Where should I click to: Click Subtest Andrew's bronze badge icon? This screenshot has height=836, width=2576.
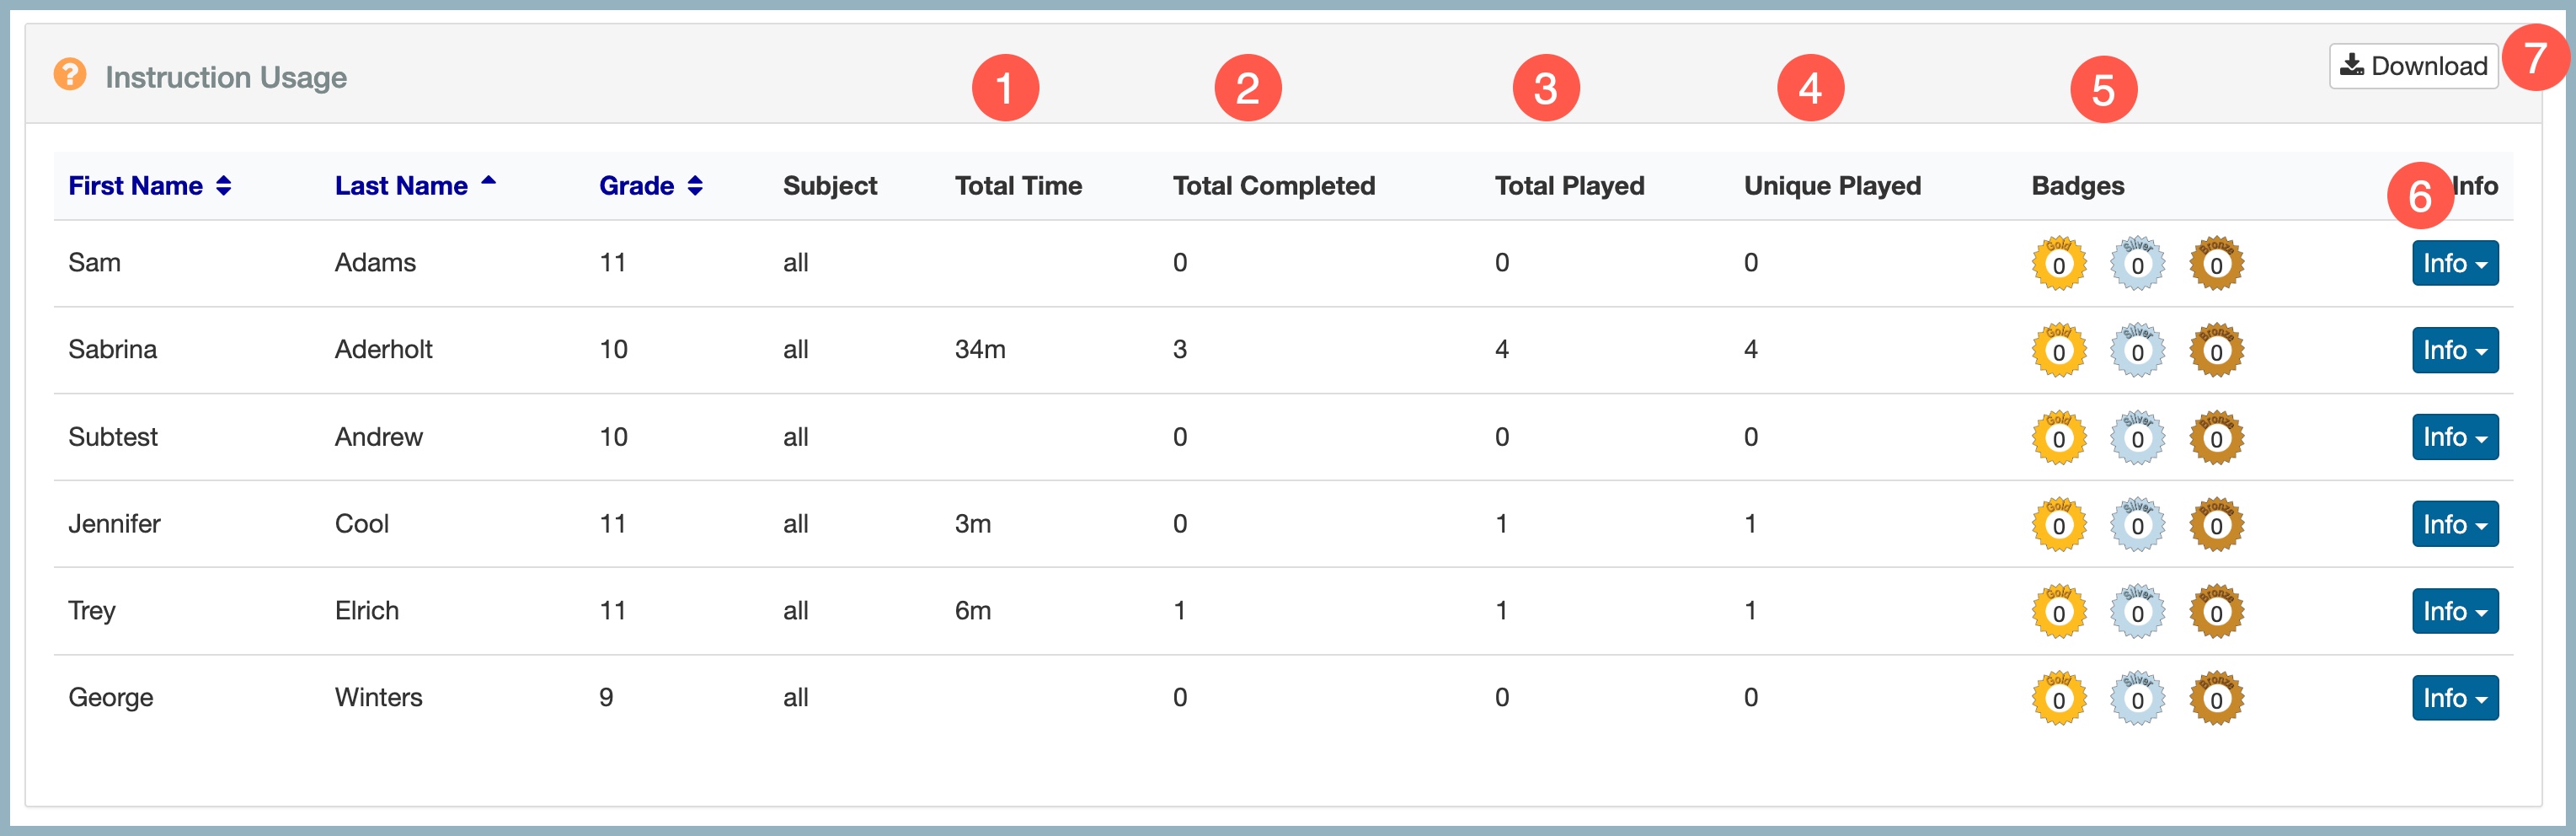click(2216, 438)
